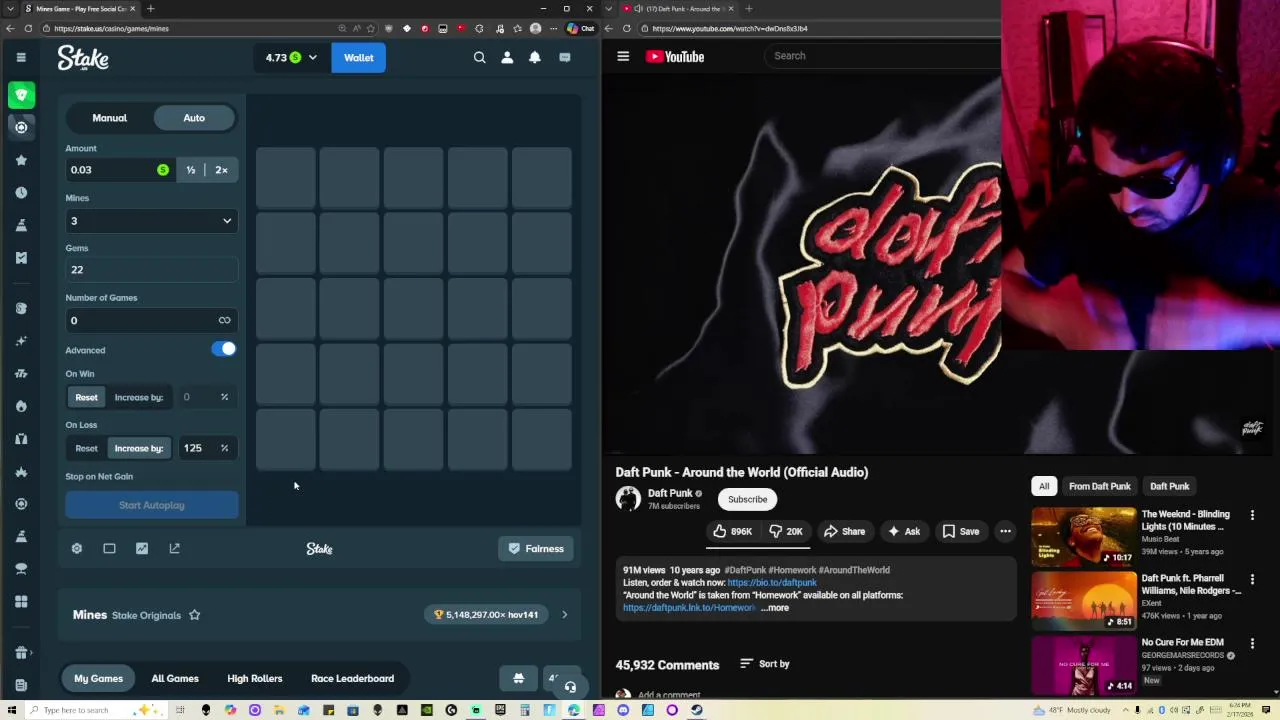Open support headset icon in Stake
The width and height of the screenshot is (1280, 720).
pyautogui.click(x=570, y=687)
